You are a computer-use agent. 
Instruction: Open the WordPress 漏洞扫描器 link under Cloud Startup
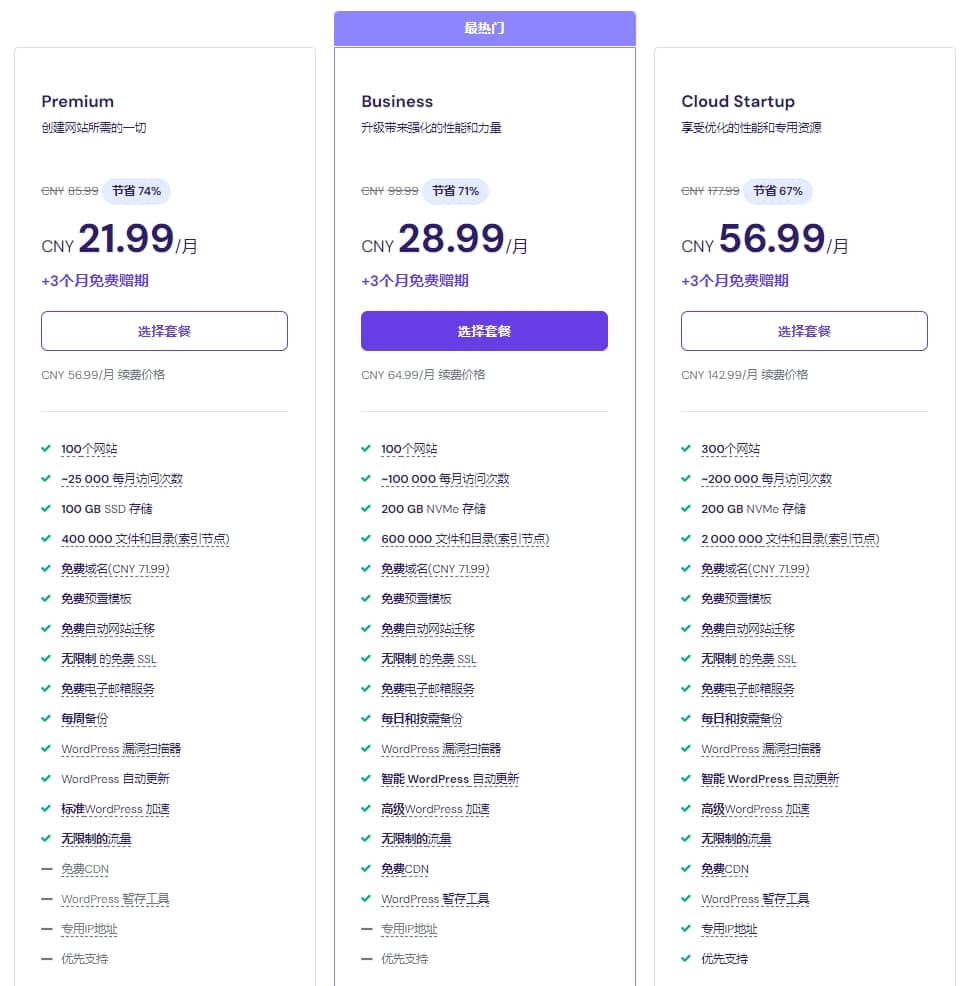point(761,749)
